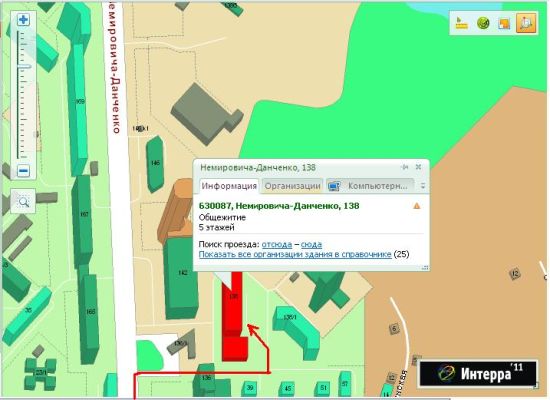Select the ruler distance measurement tool
Viewport: 550px width, 400px height.
tap(462, 23)
